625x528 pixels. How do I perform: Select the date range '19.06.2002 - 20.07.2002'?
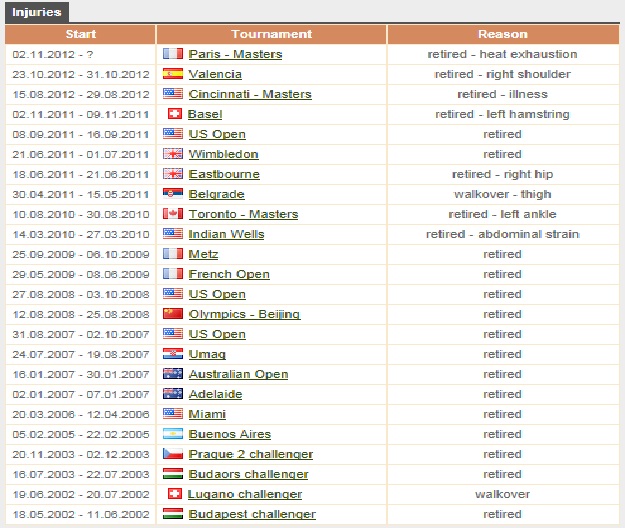point(81,494)
